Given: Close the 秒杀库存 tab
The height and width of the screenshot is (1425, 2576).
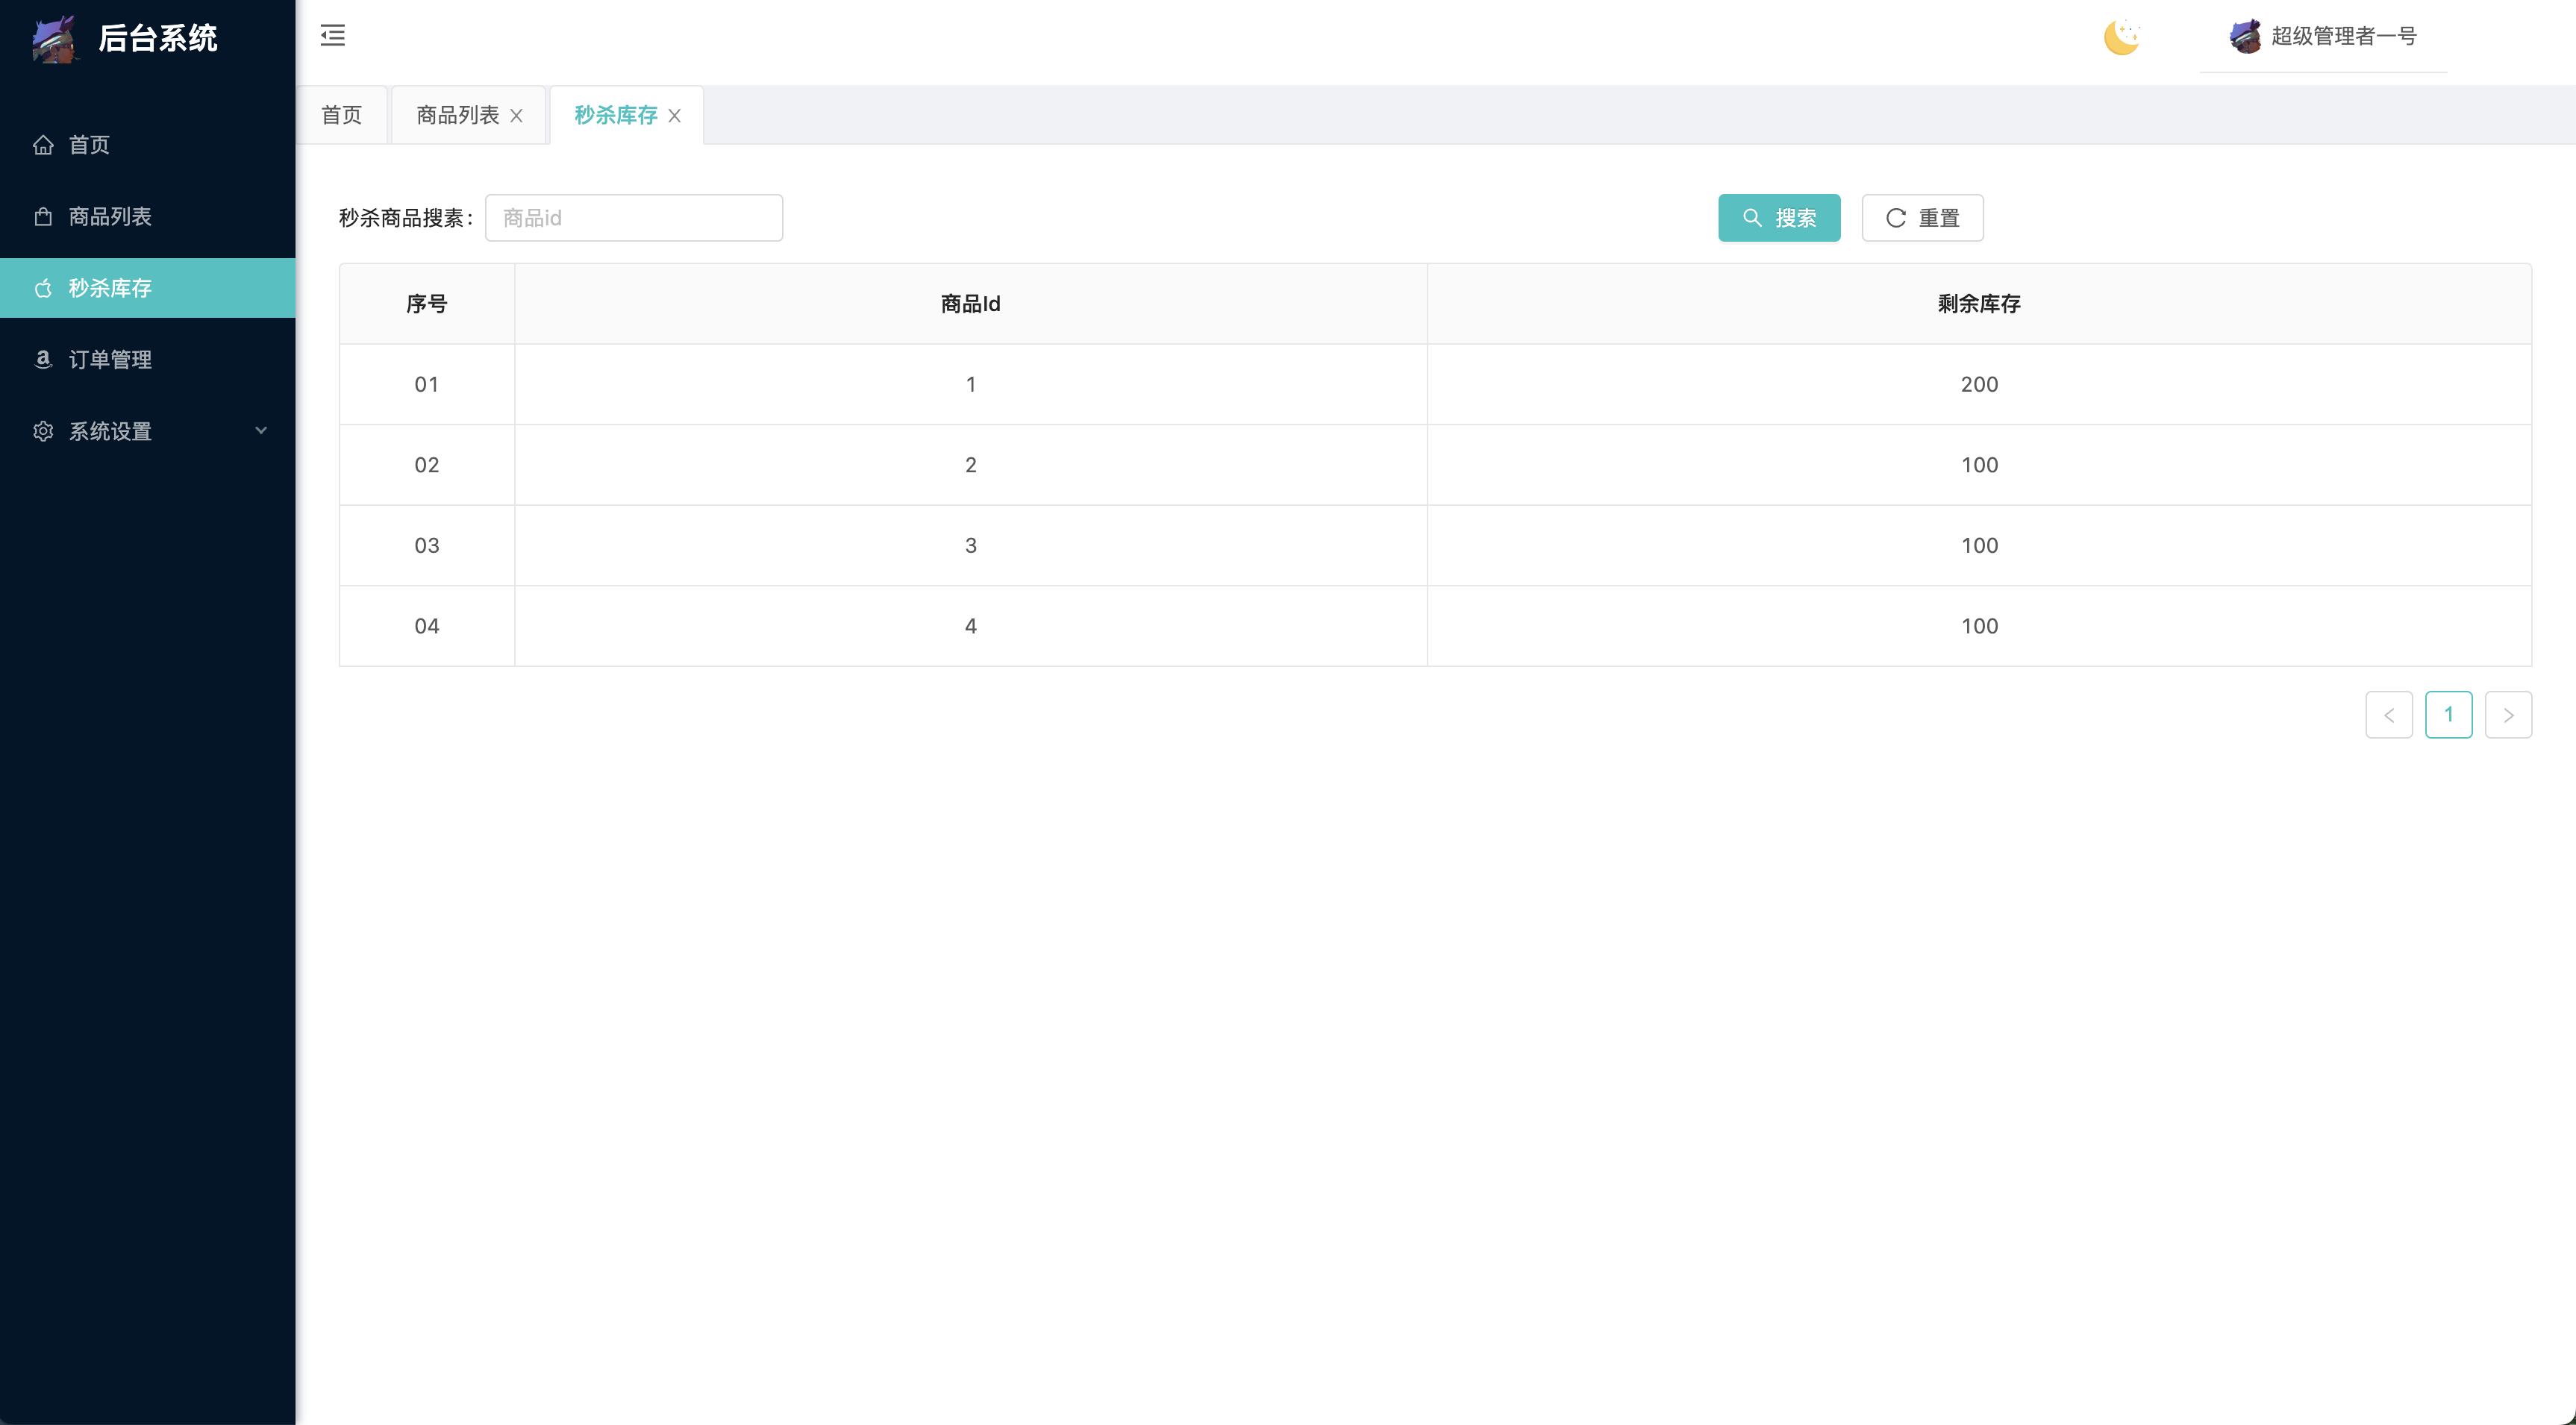Looking at the screenshot, I should (675, 116).
